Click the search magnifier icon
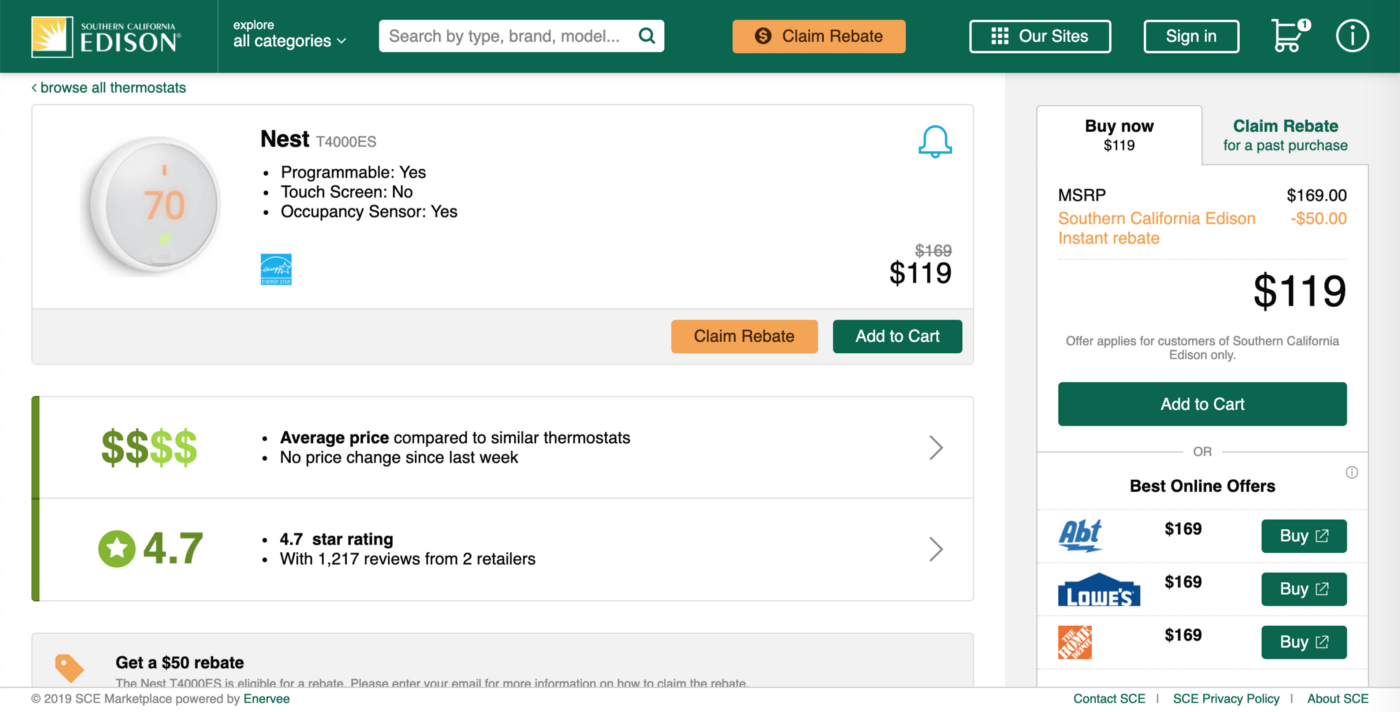Screen dimensions: 1400x712 pos(647,36)
